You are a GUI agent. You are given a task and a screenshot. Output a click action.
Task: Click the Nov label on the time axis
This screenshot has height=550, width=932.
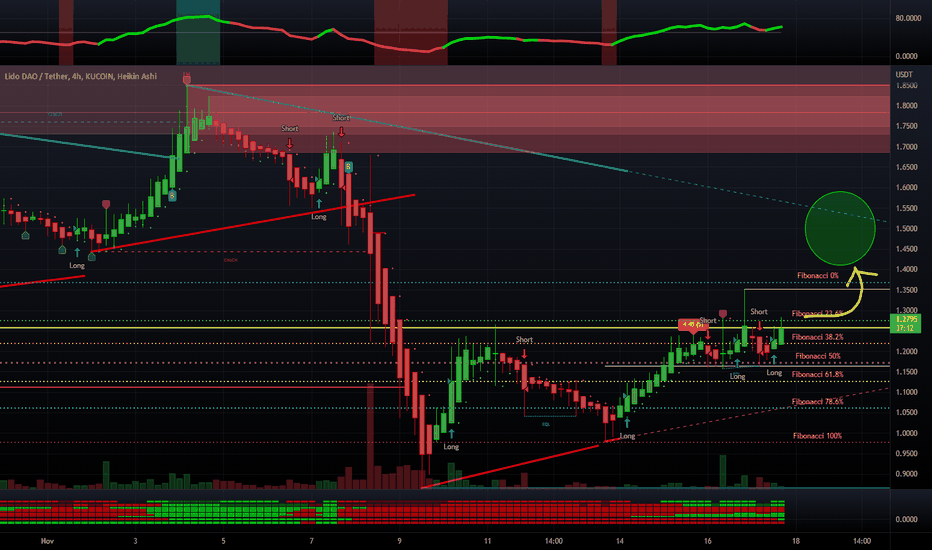click(48, 541)
